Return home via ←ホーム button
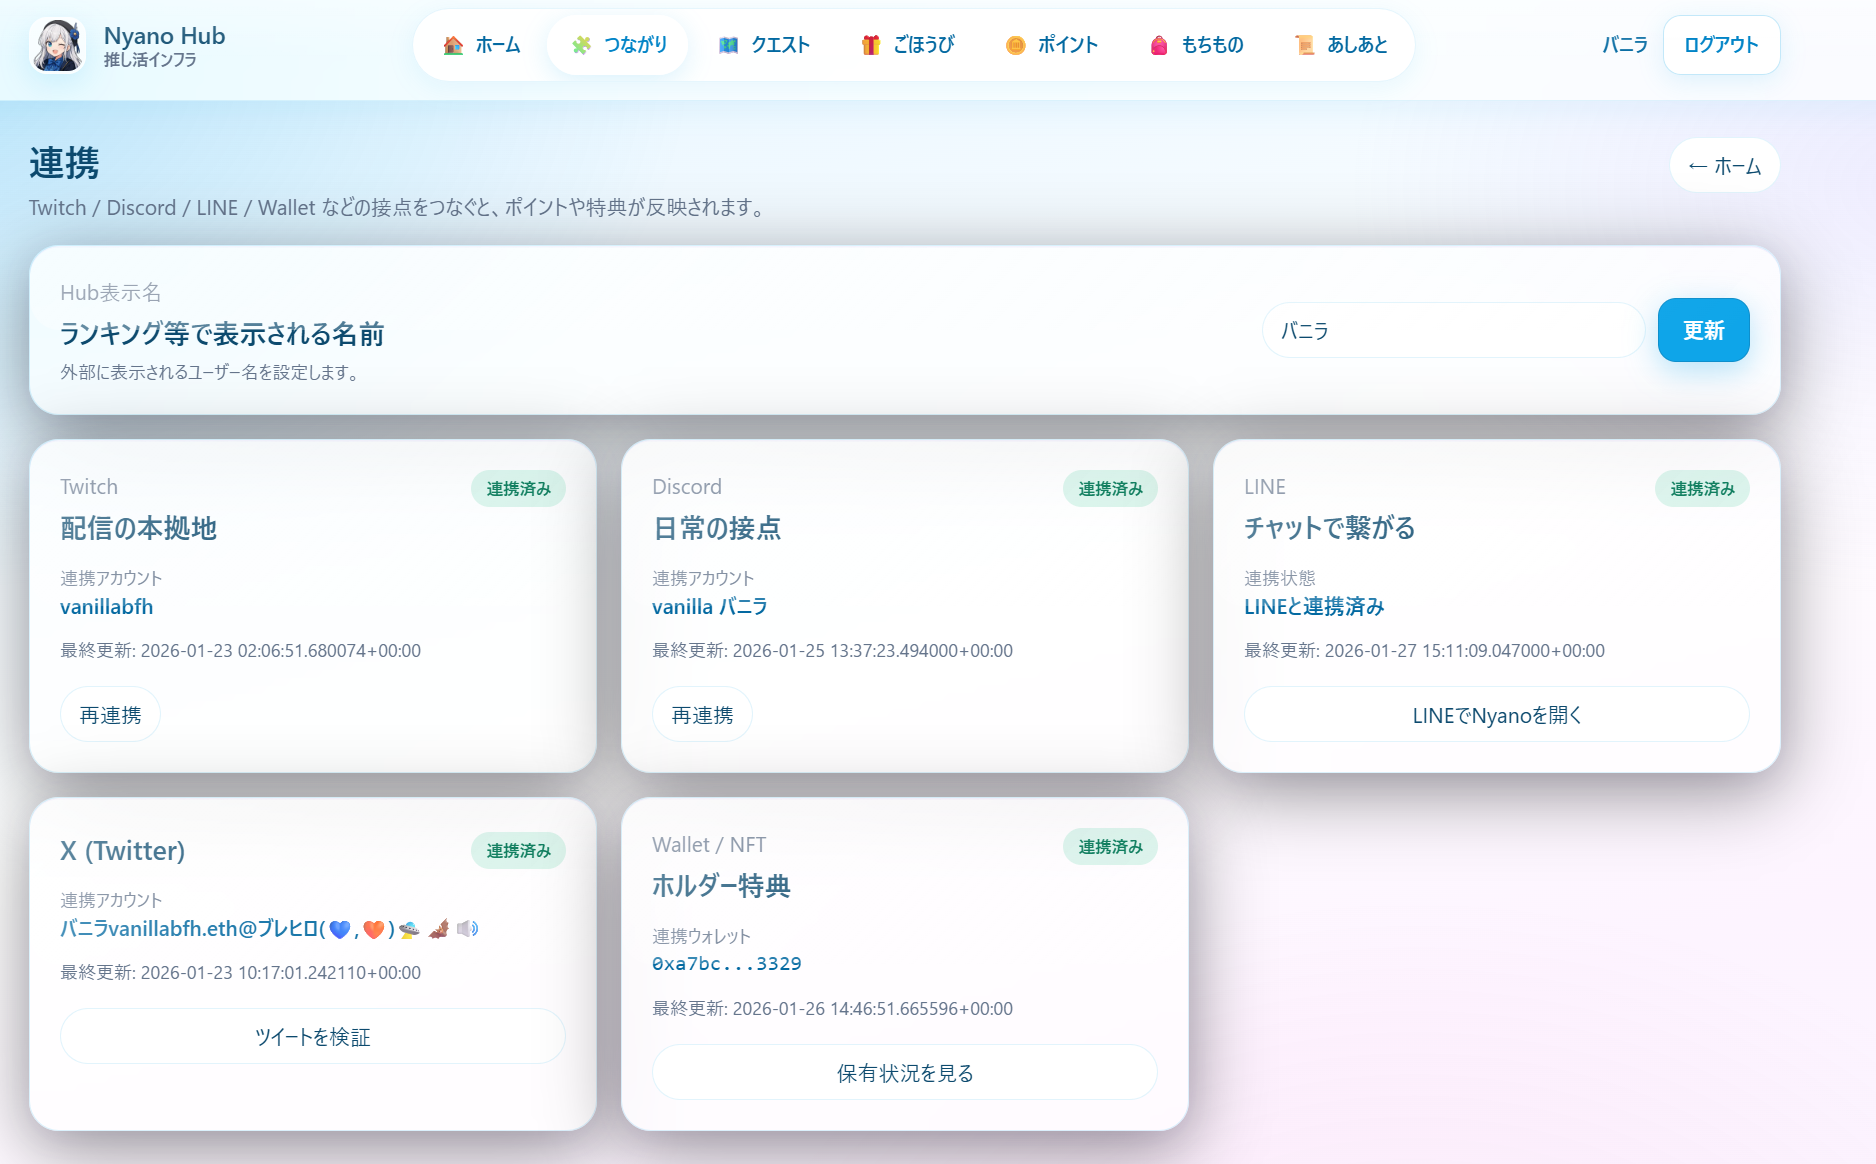1876x1164 pixels. 1724,165
